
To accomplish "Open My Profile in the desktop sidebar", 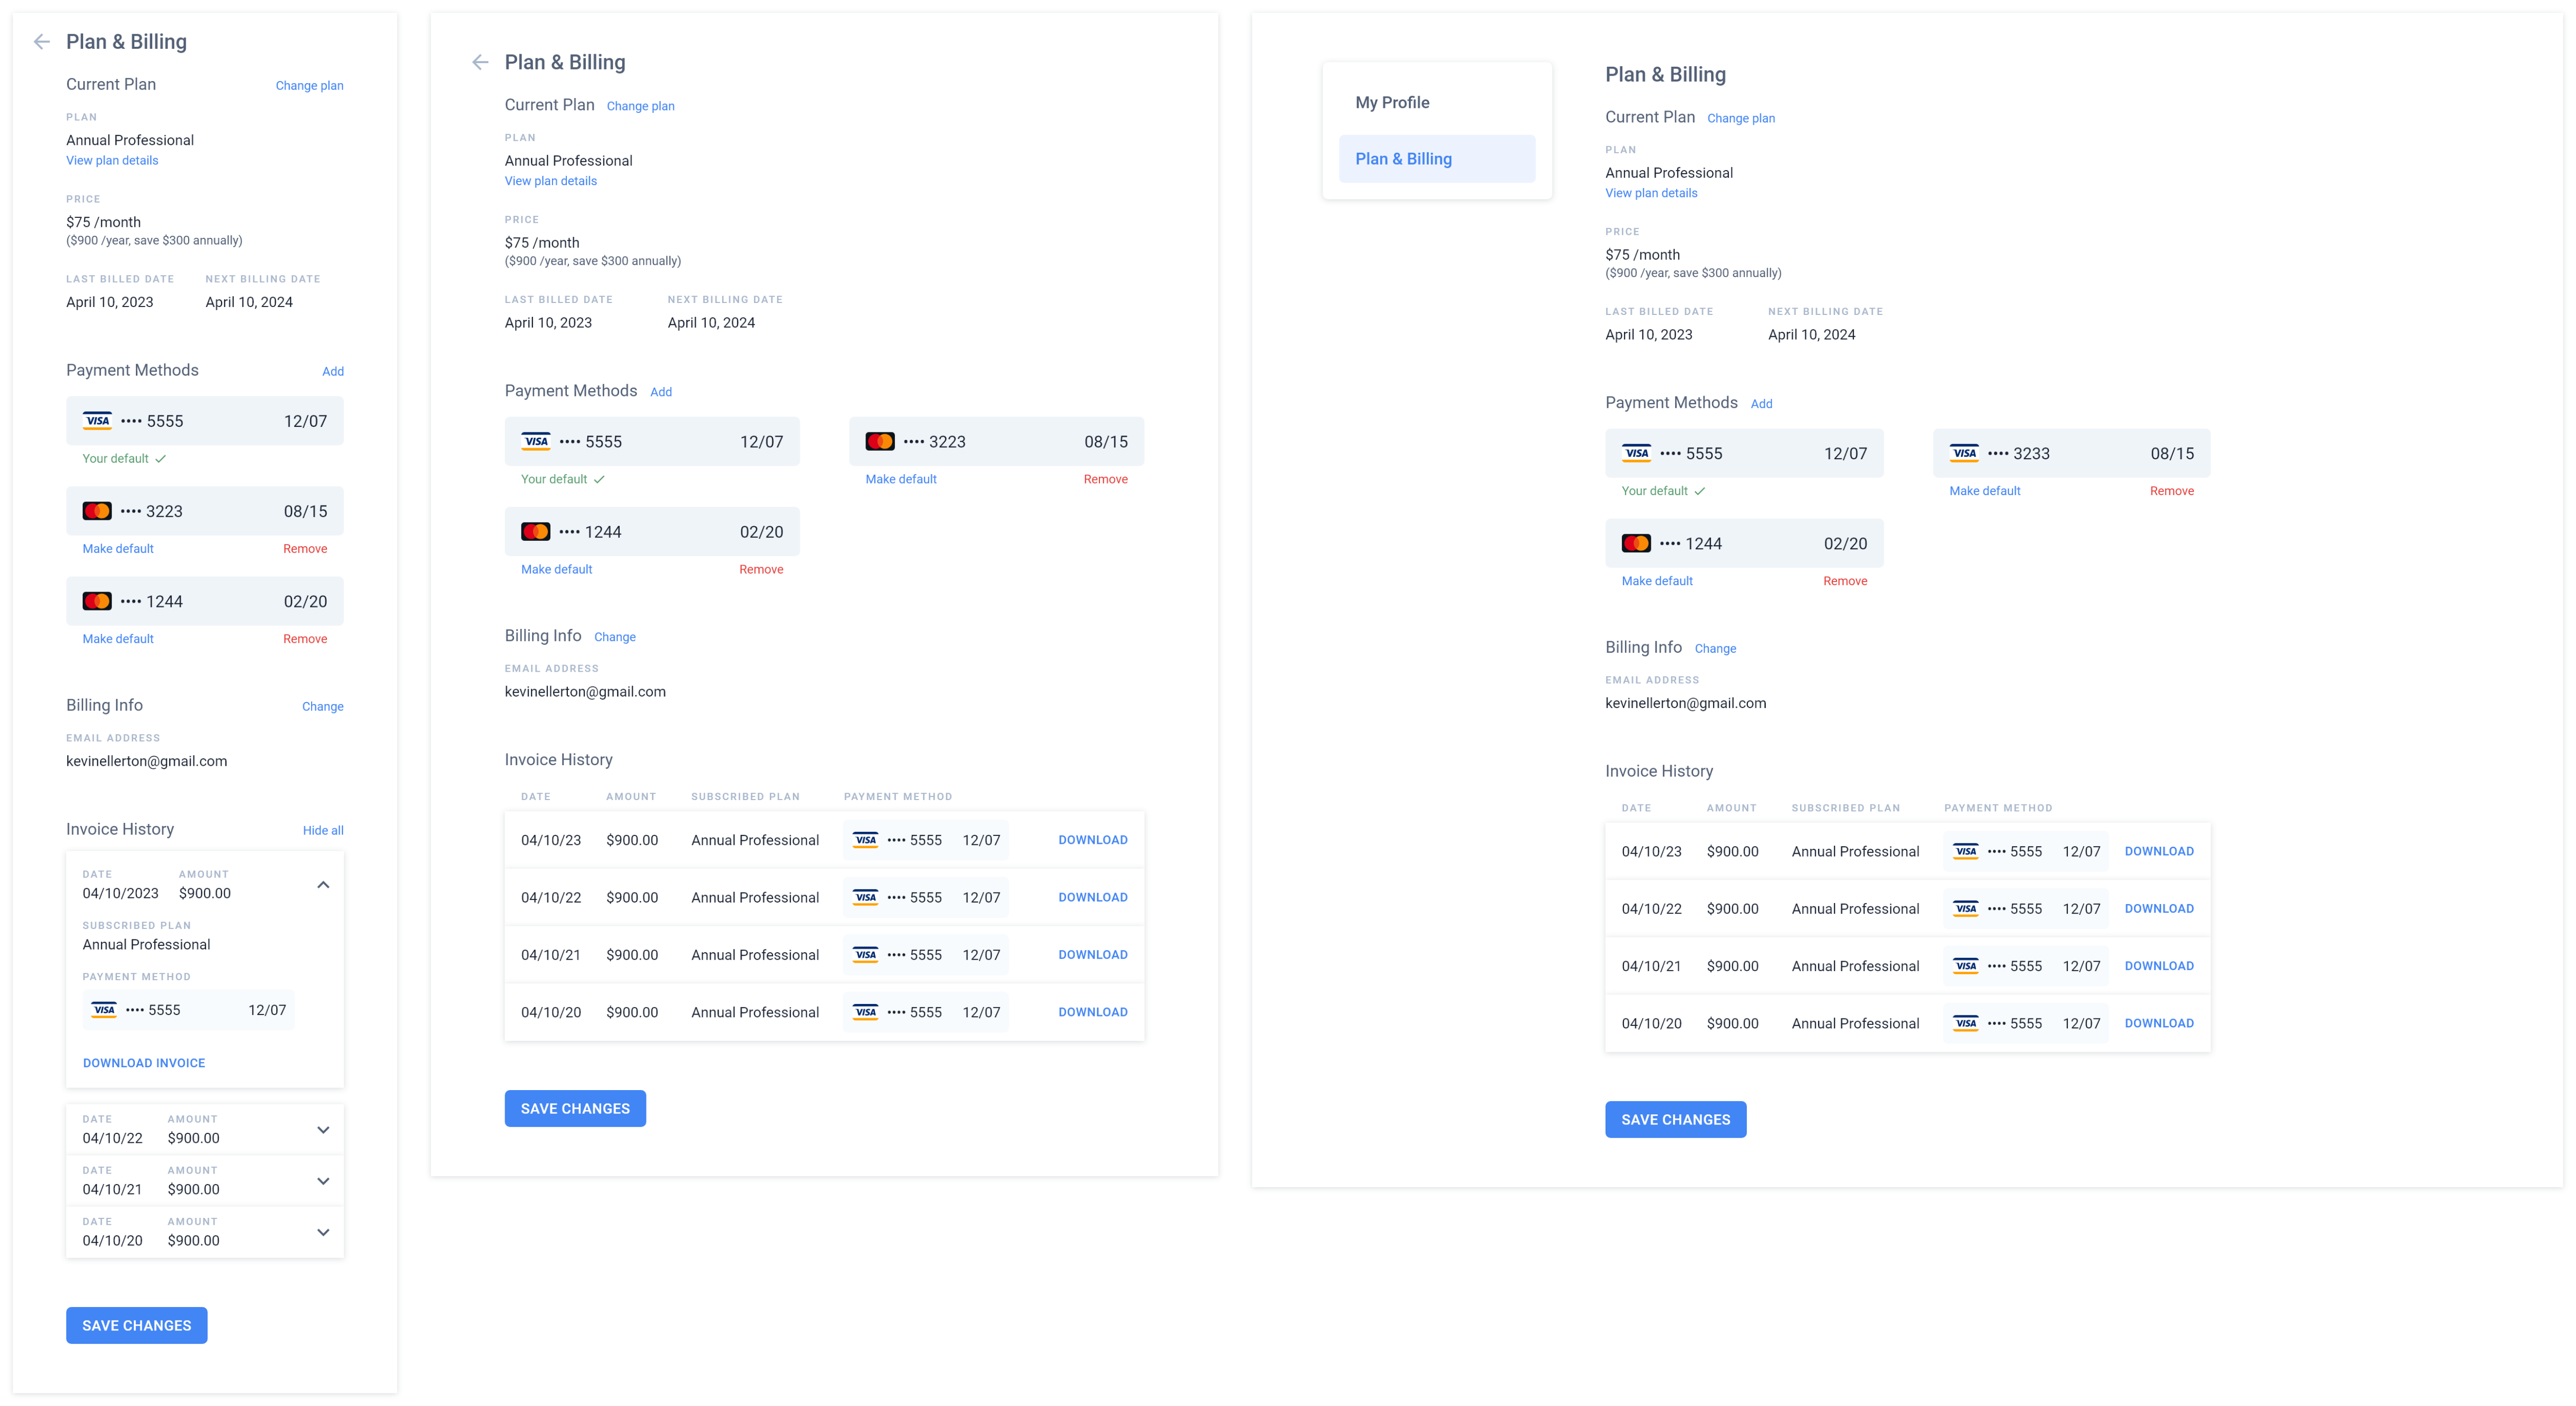I will click(1392, 103).
